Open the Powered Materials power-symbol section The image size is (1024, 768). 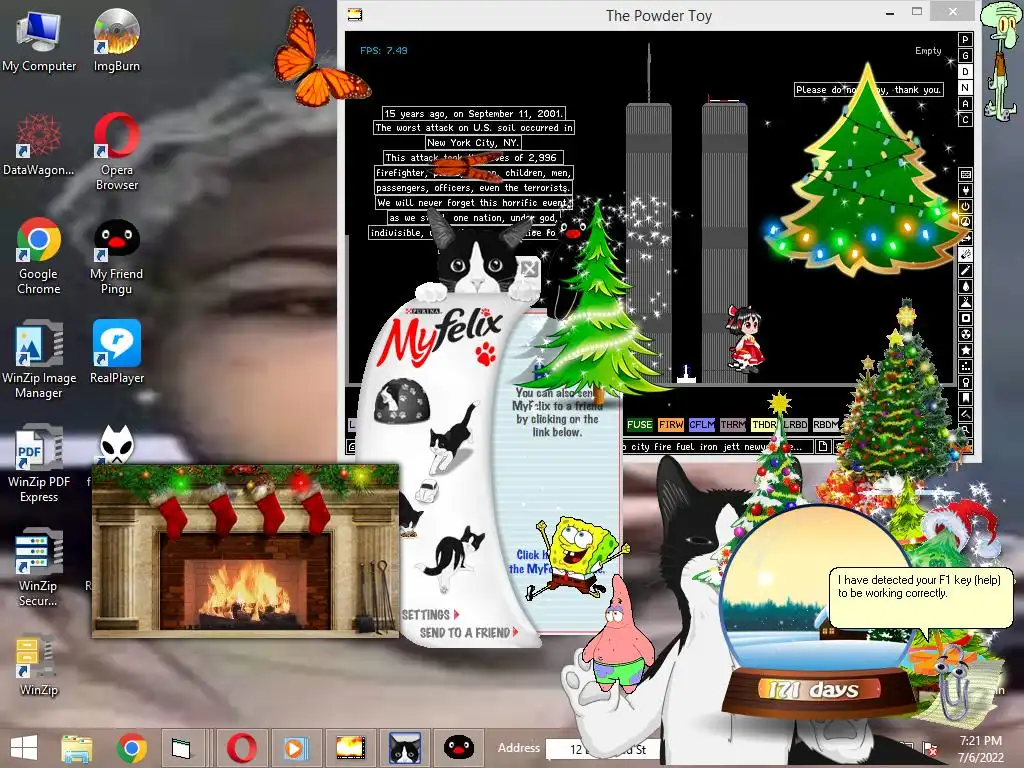coord(965,206)
